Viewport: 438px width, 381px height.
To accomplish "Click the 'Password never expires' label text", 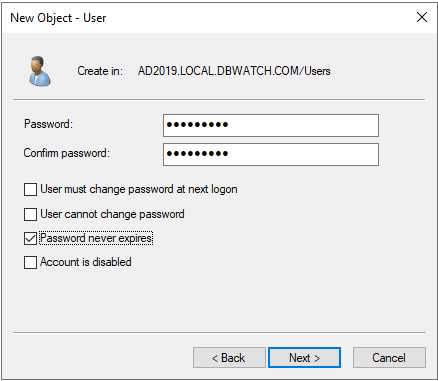I will coord(96,238).
